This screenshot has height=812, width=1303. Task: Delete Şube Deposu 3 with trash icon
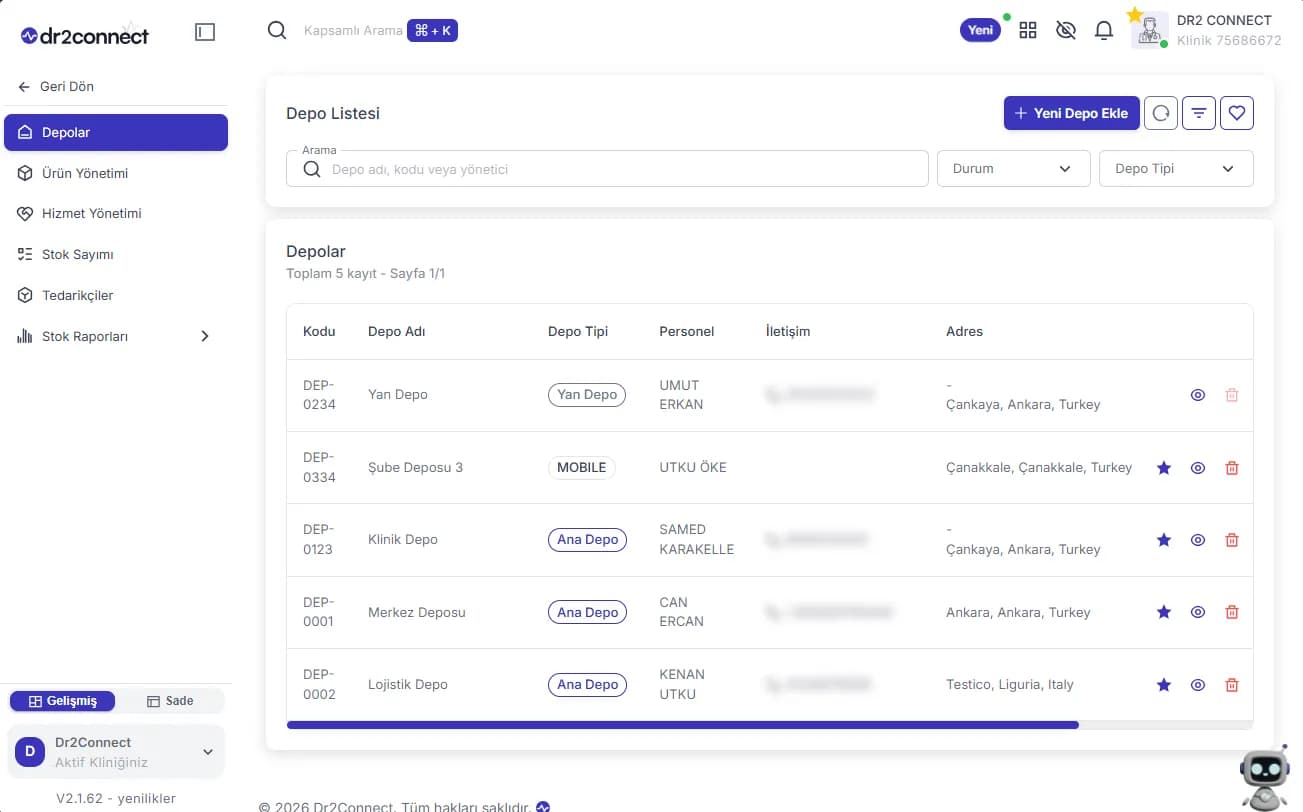pos(1232,468)
